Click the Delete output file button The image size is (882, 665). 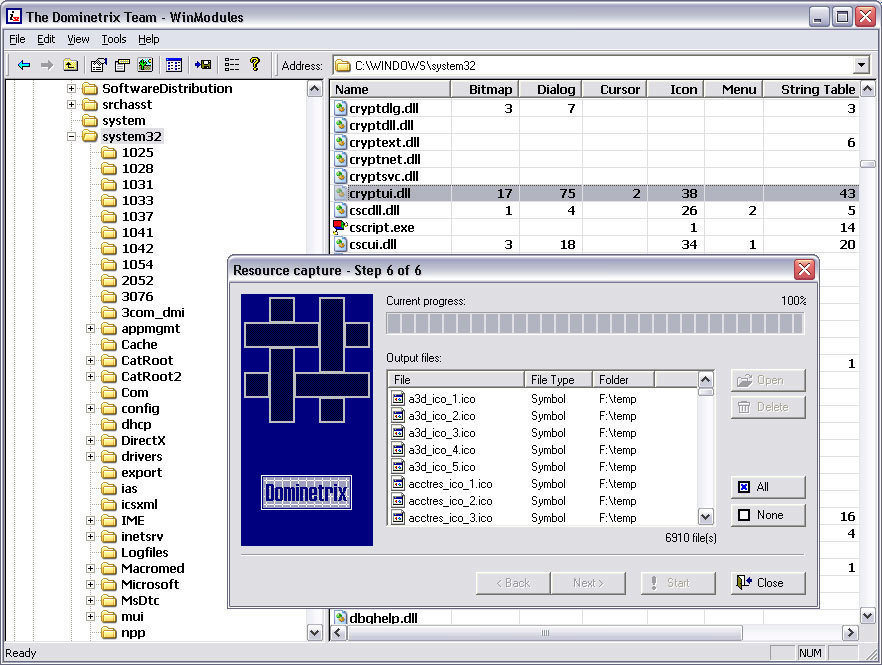point(768,407)
